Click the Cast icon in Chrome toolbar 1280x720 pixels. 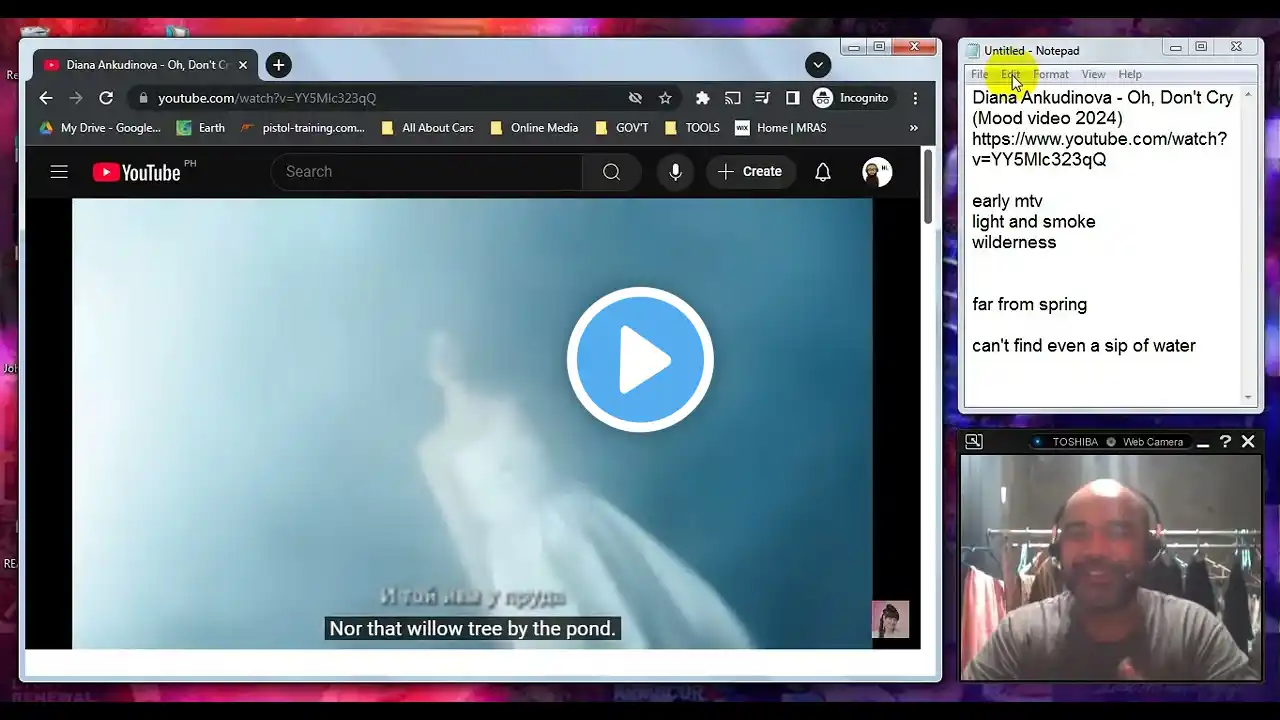coord(733,98)
